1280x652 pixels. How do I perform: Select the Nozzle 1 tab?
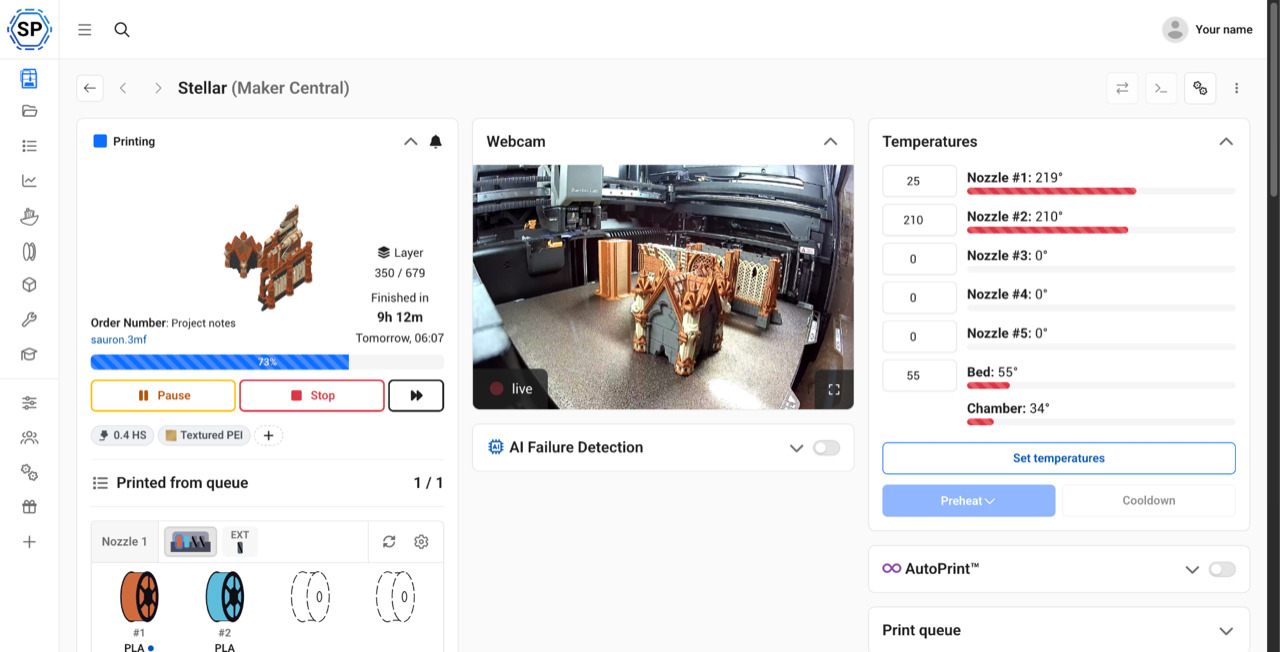pyautogui.click(x=124, y=542)
